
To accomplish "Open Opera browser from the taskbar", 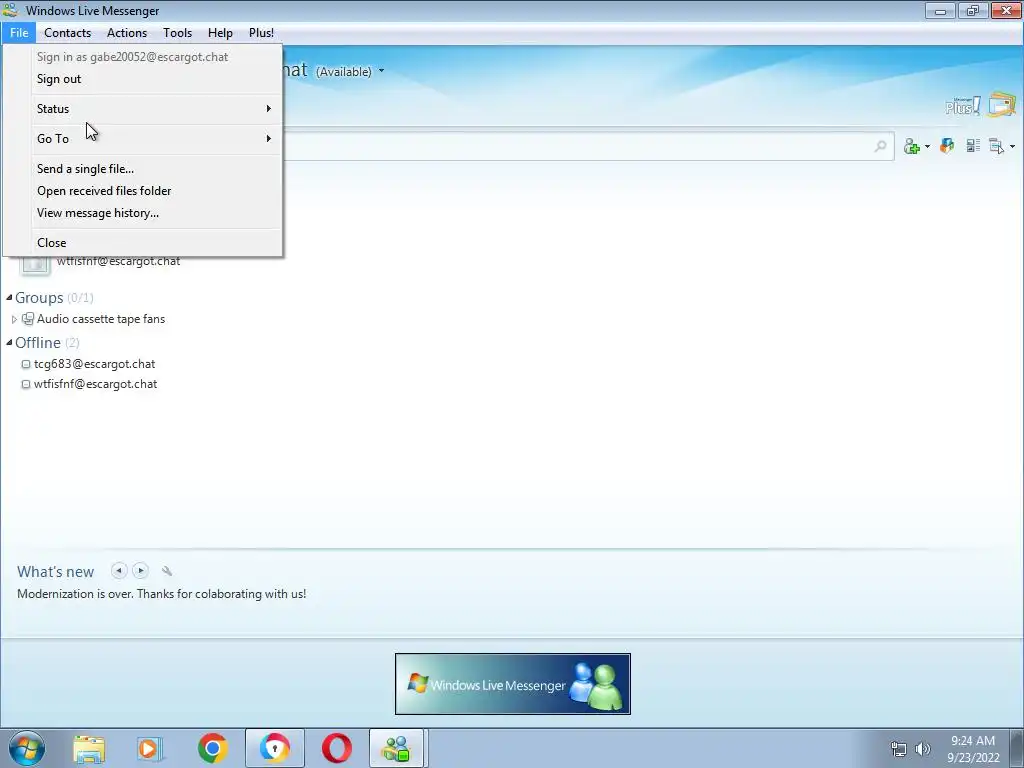I will pyautogui.click(x=336, y=748).
